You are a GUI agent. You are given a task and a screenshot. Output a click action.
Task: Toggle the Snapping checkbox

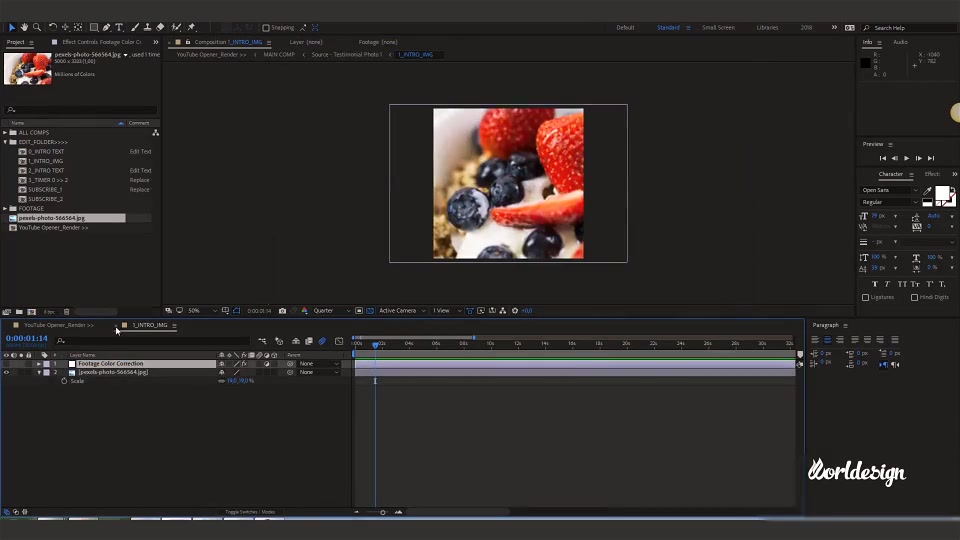click(266, 28)
